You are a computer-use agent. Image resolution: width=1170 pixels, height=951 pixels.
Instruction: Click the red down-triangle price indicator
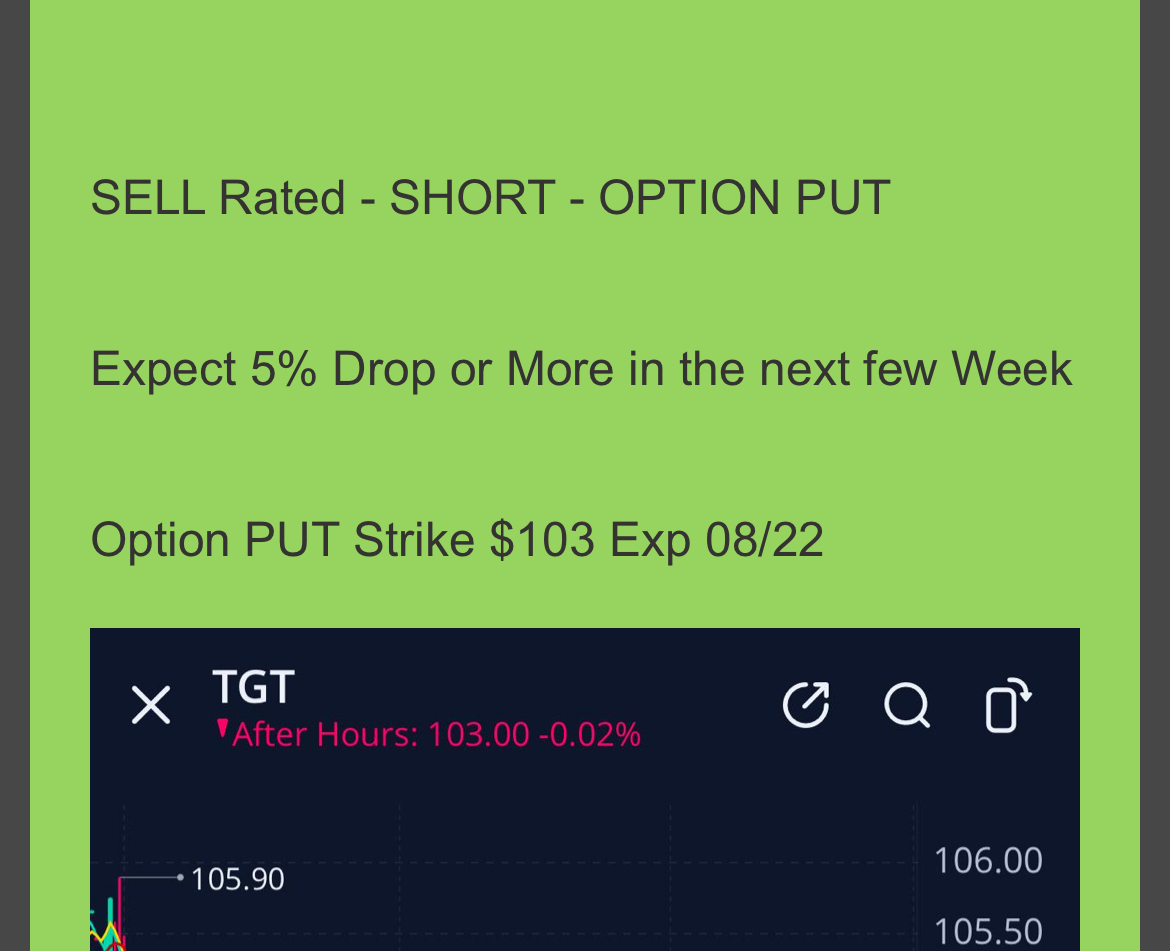click(x=222, y=729)
